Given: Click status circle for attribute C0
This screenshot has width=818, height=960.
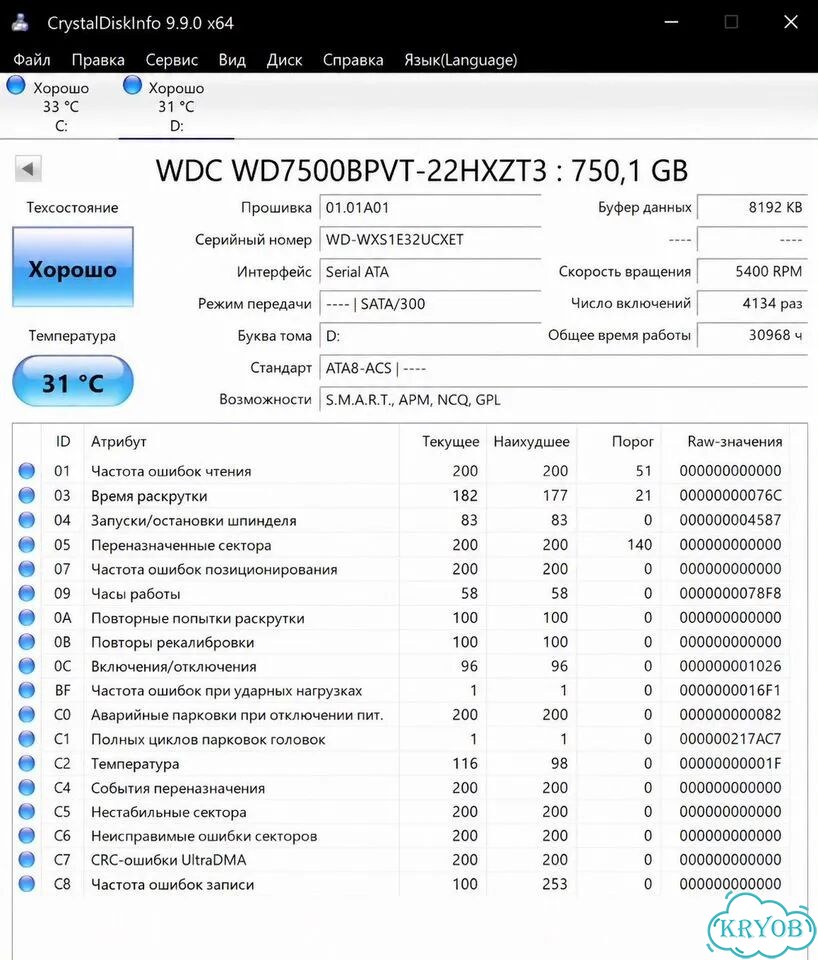Looking at the screenshot, I should pyautogui.click(x=26, y=714).
